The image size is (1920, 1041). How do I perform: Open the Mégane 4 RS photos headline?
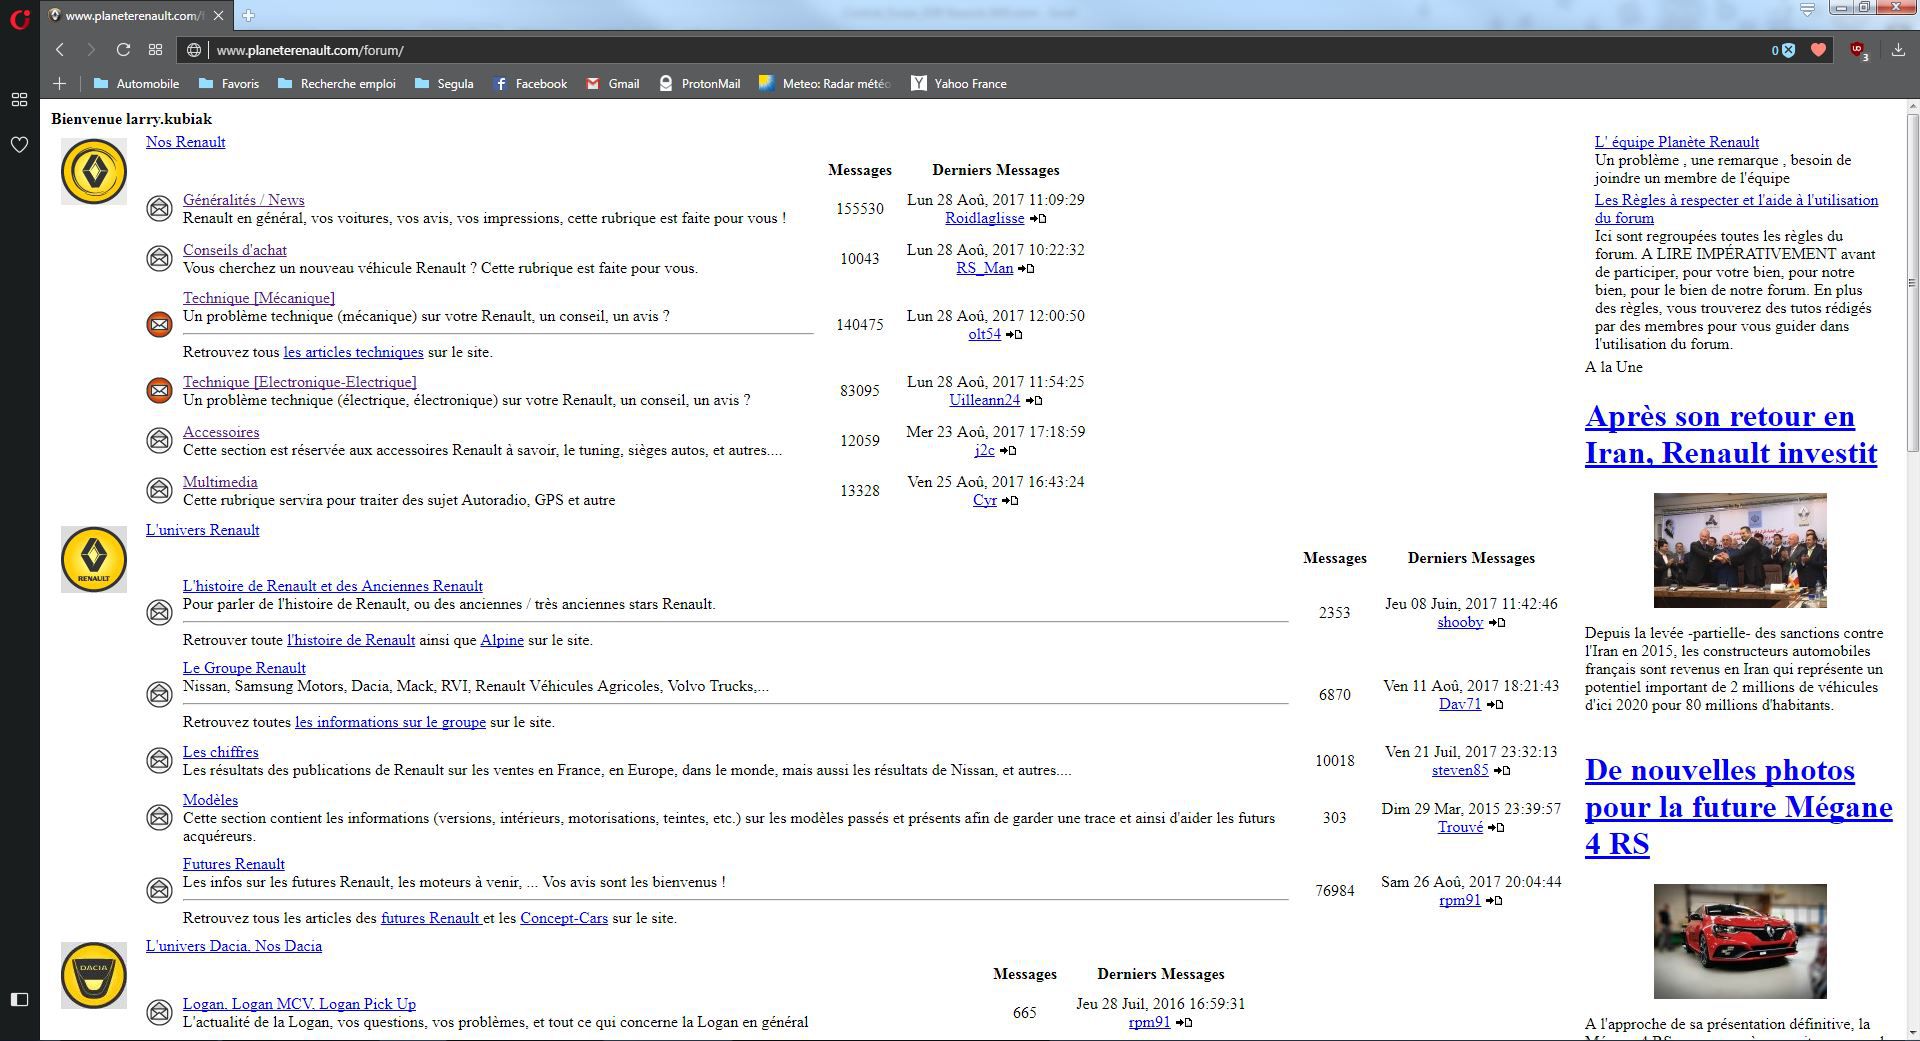(1738, 806)
